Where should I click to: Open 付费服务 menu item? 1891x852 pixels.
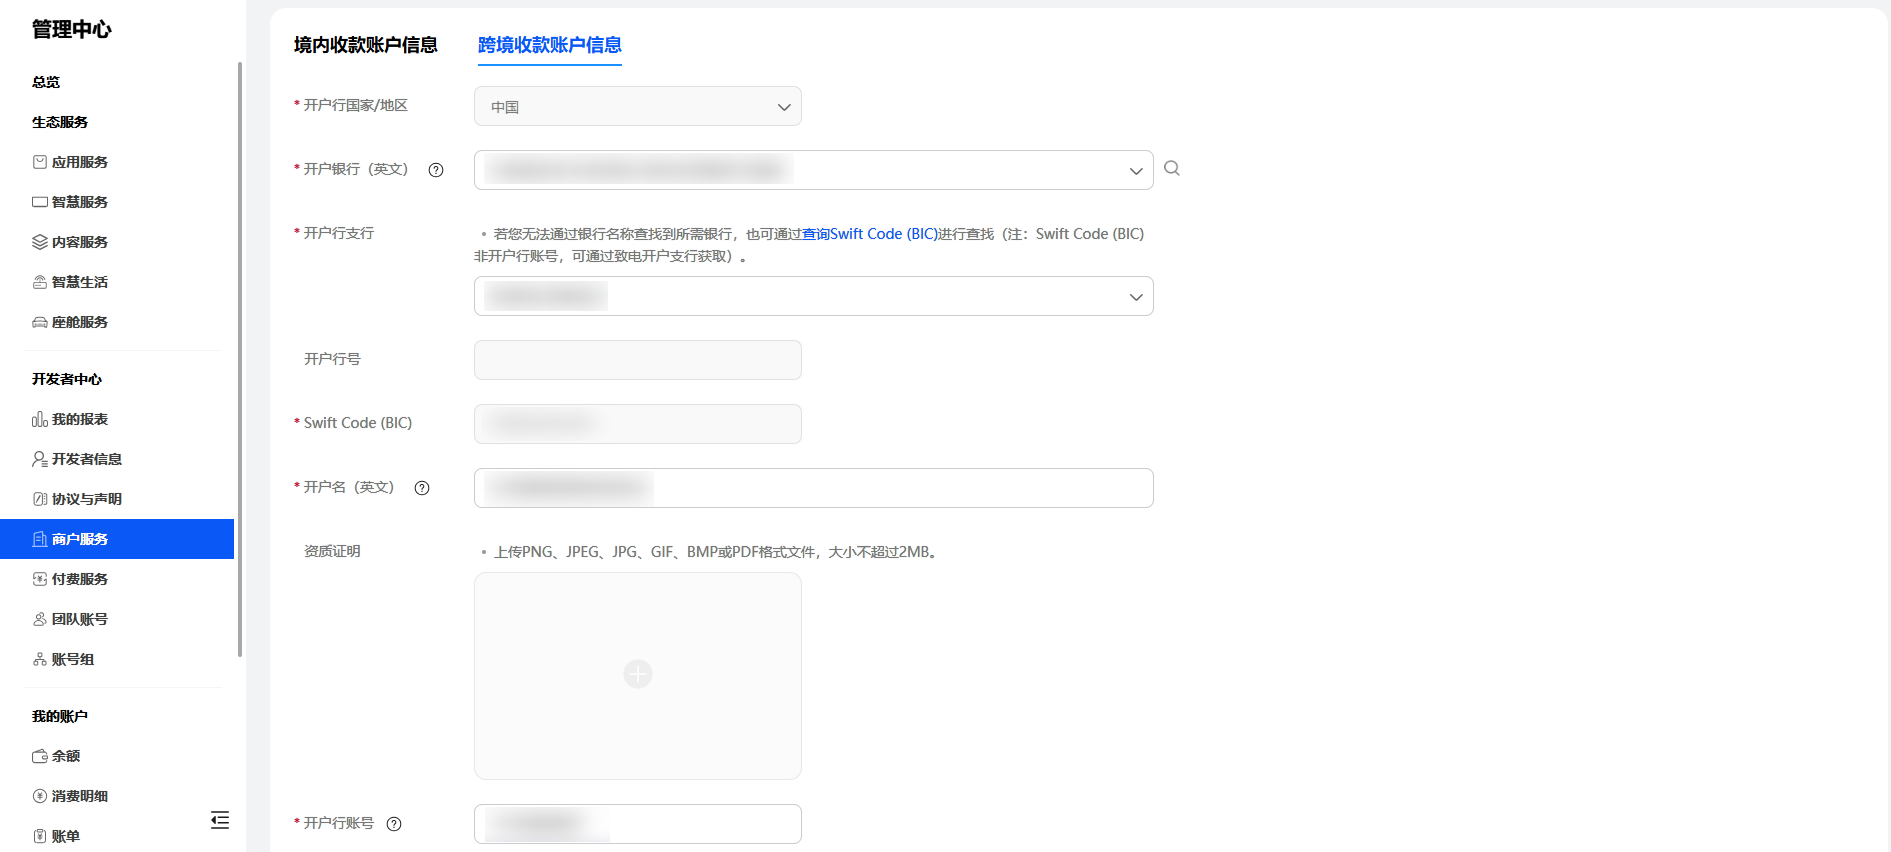[80, 579]
